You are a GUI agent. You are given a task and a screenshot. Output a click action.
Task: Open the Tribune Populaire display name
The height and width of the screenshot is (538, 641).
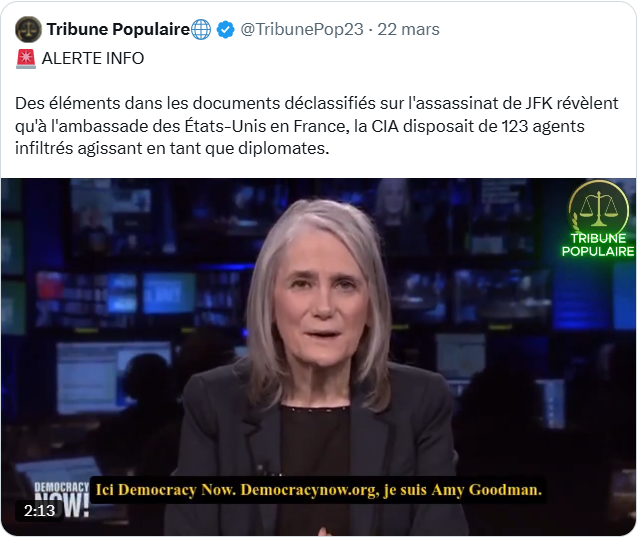click(118, 29)
